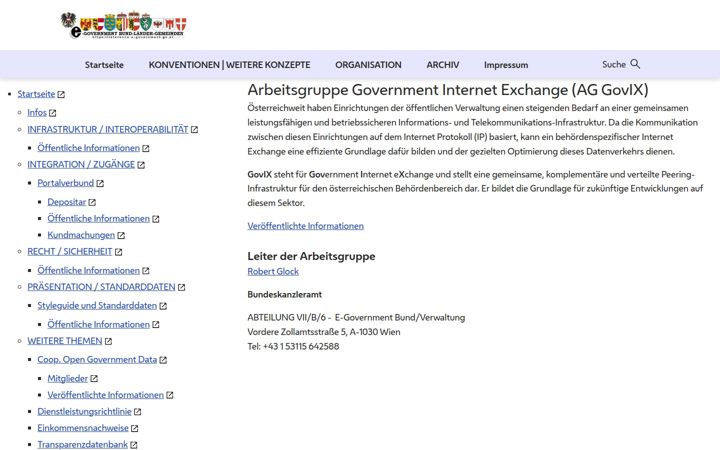Image resolution: width=720 pixels, height=450 pixels.
Task: Open the Transparenzdatenbank link
Action: tap(83, 444)
